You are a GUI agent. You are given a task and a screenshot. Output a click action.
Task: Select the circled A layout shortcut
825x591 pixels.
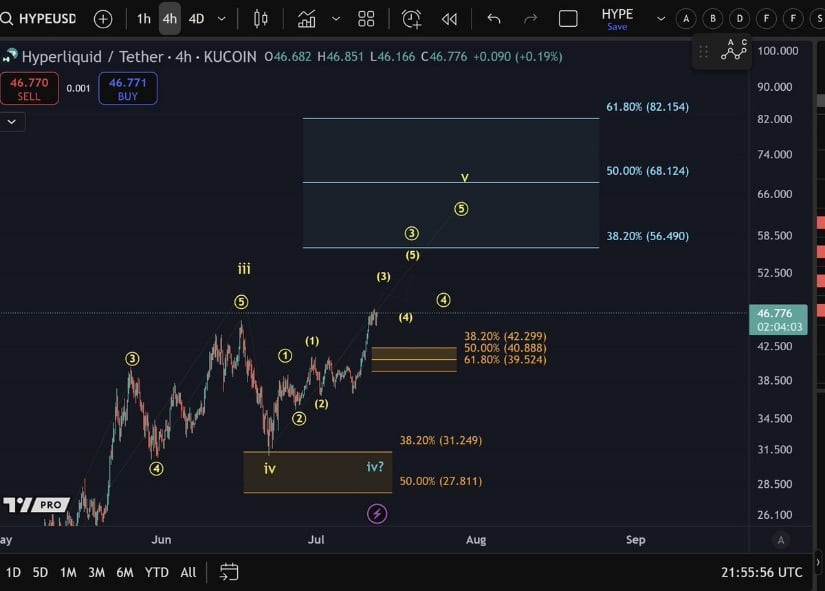point(686,19)
